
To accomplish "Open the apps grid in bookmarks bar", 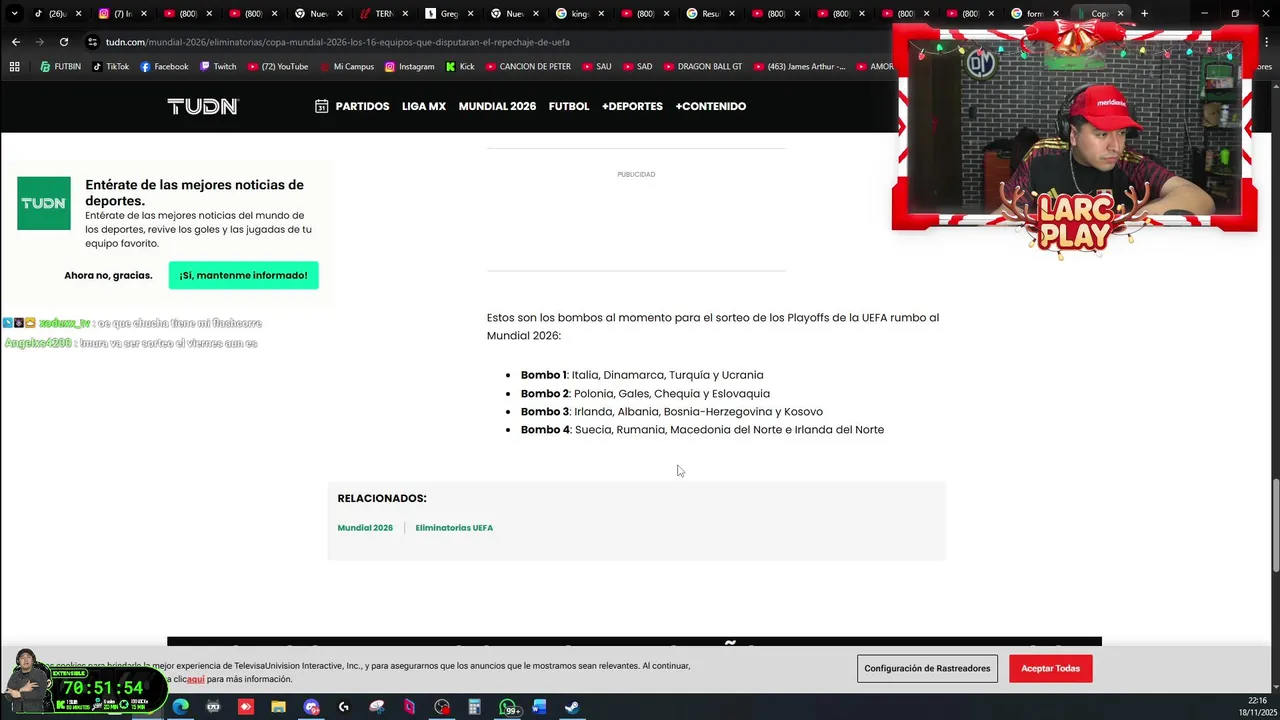I will coord(14,66).
